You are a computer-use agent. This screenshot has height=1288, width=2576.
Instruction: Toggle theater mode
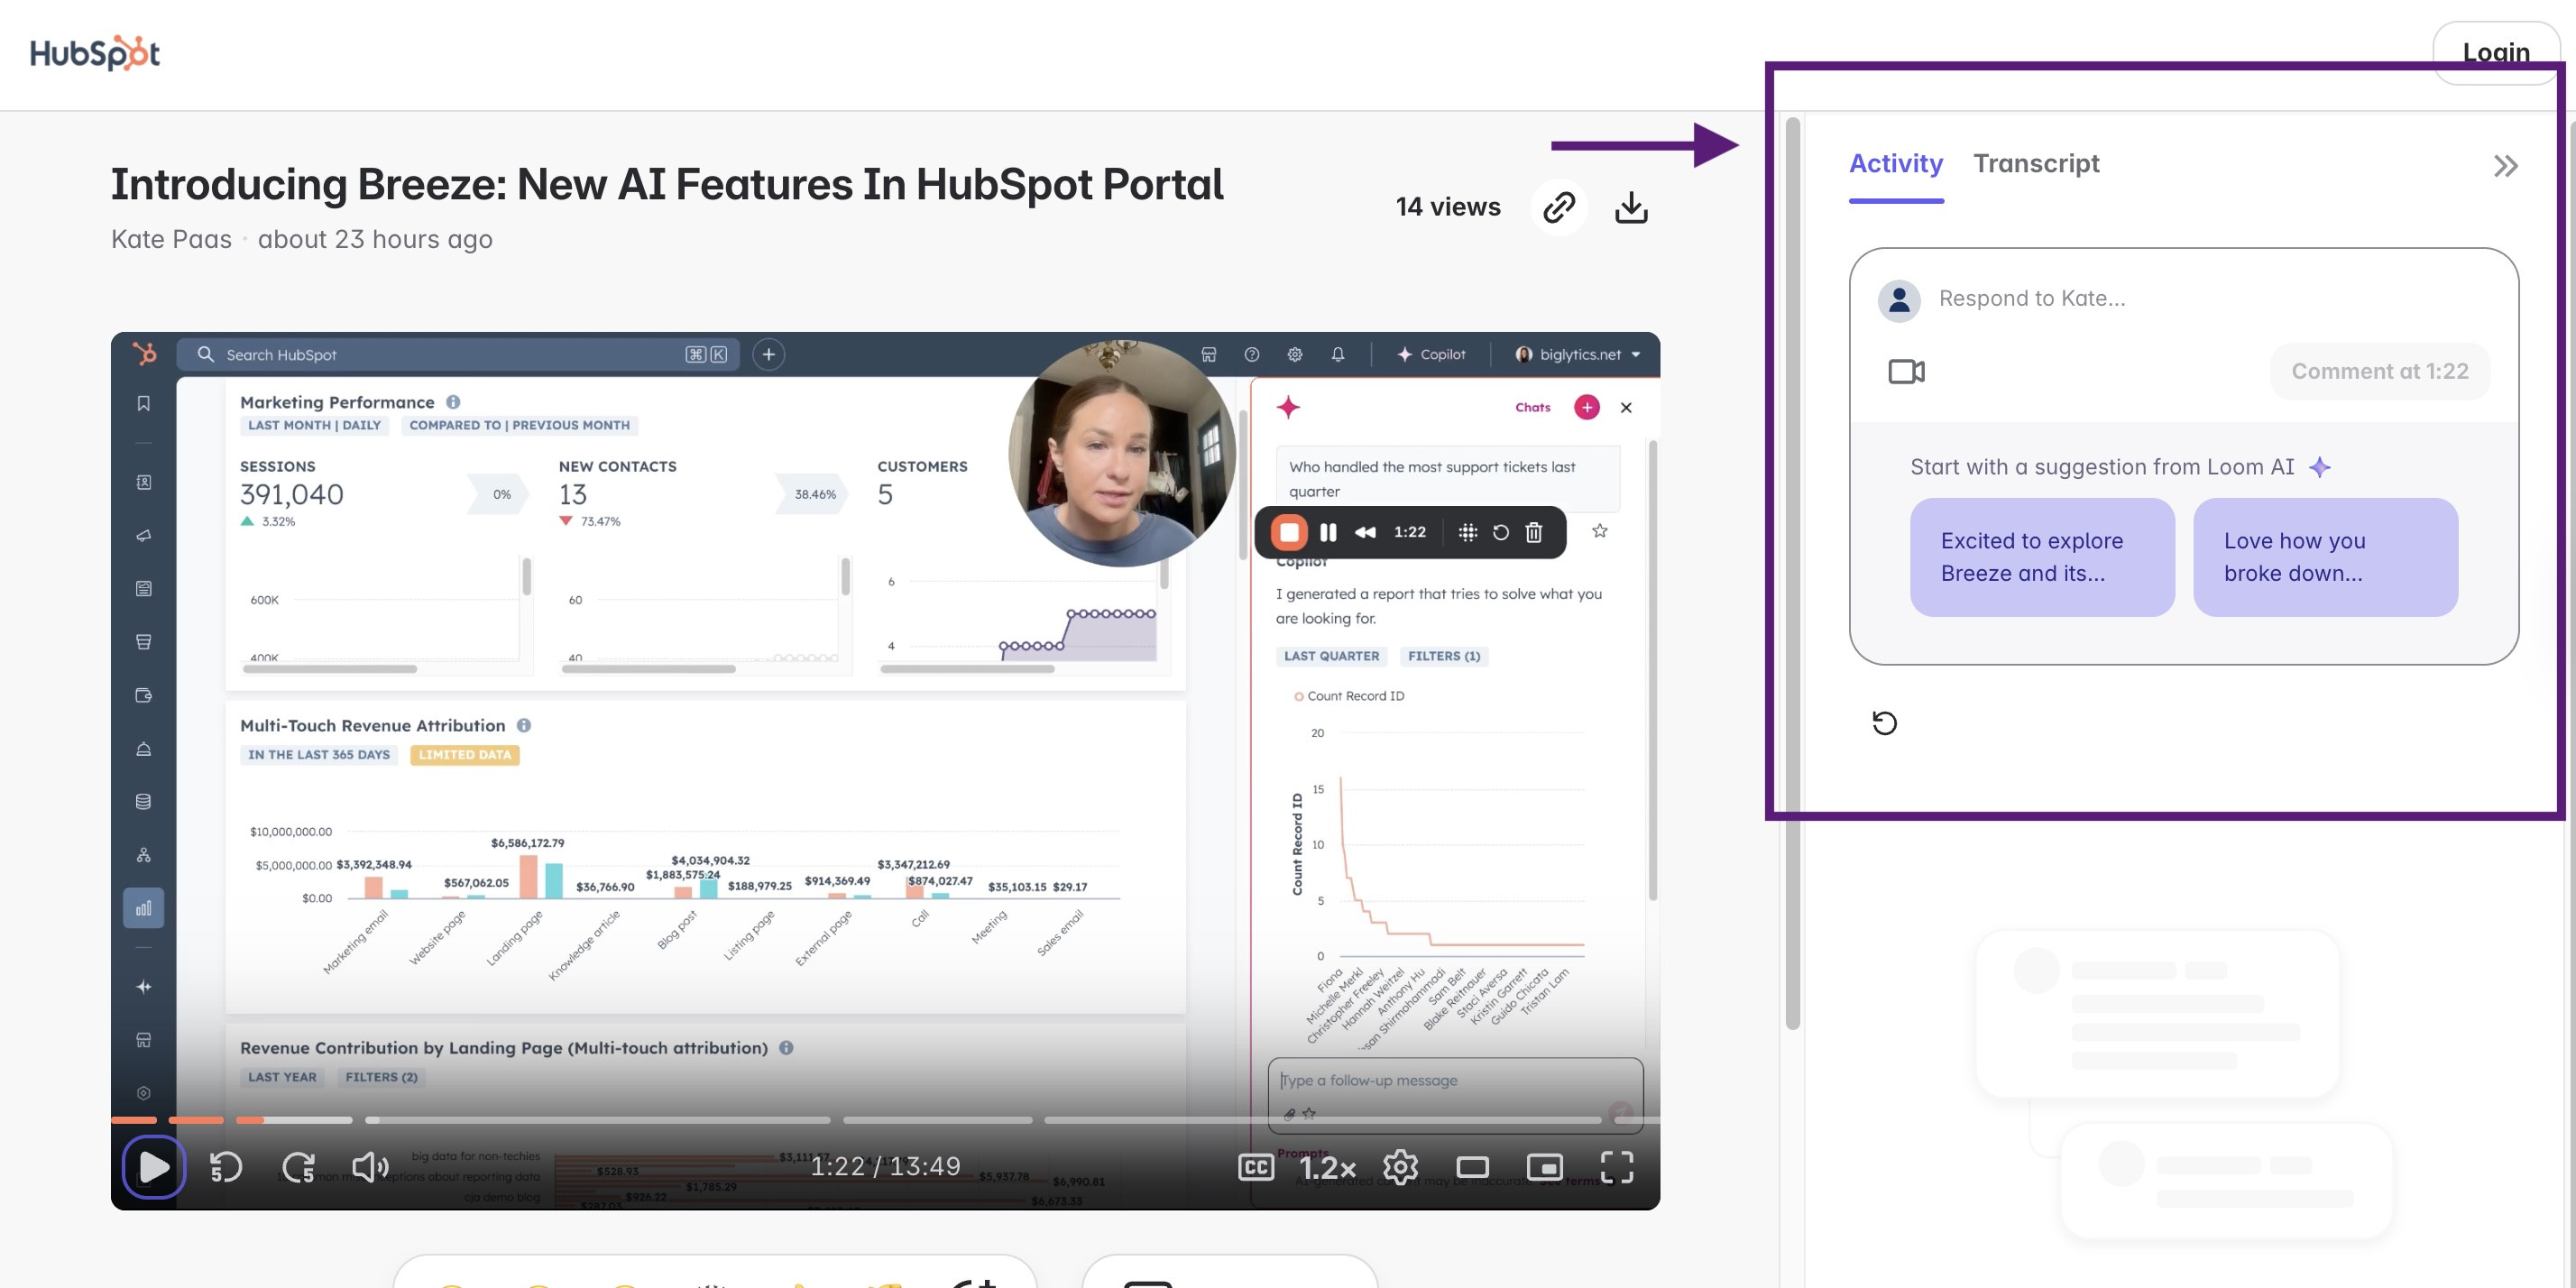[x=1472, y=1166]
